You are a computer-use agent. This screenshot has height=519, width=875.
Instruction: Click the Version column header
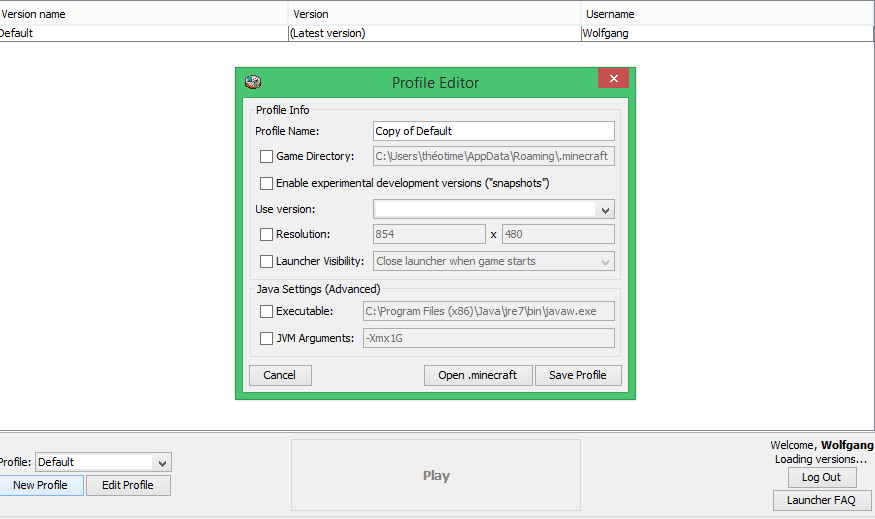point(435,14)
